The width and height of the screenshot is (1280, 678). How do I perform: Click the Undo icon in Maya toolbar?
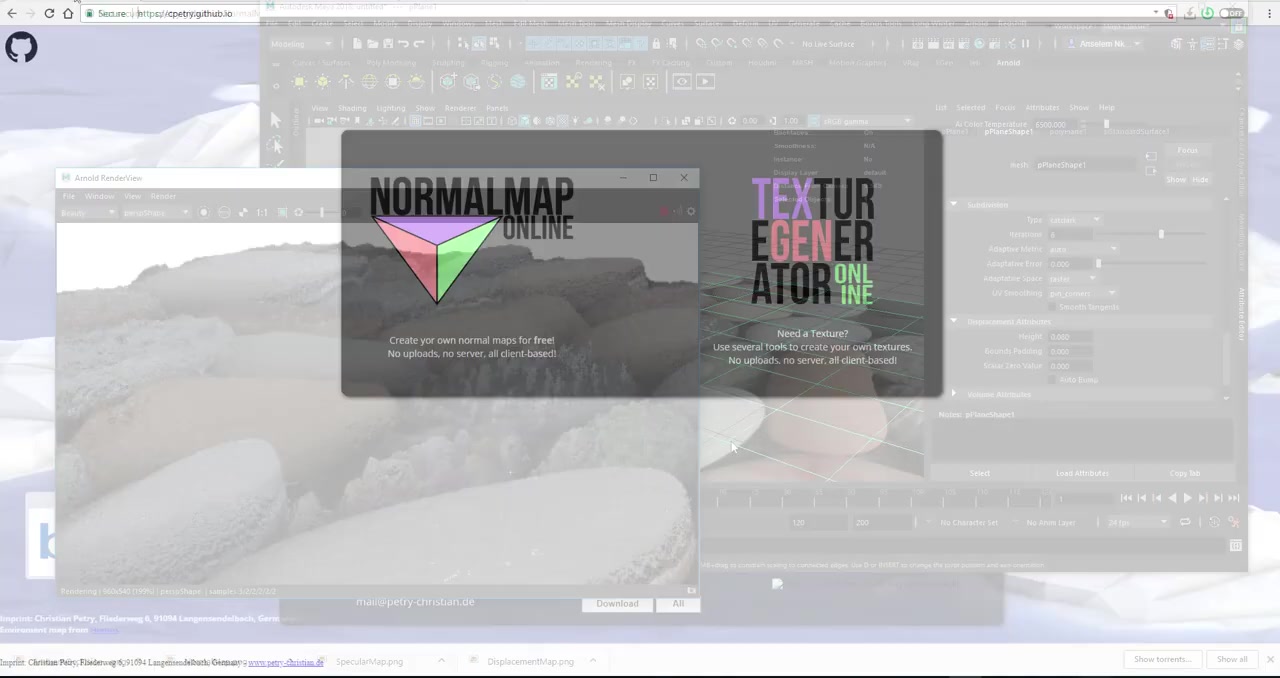pyautogui.click(x=403, y=43)
